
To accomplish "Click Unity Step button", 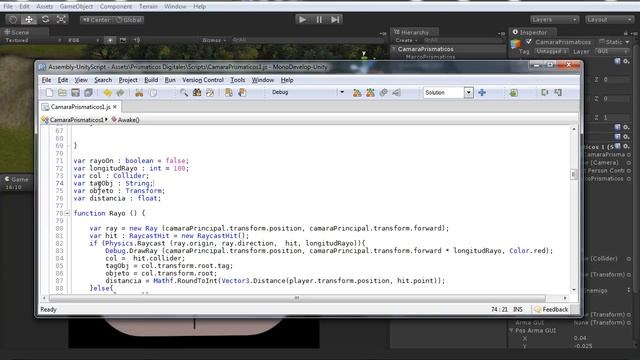I will pyautogui.click(x=335, y=20).
